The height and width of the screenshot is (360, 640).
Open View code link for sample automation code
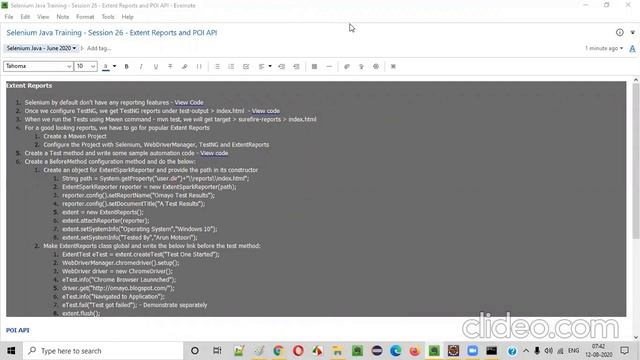(214, 153)
